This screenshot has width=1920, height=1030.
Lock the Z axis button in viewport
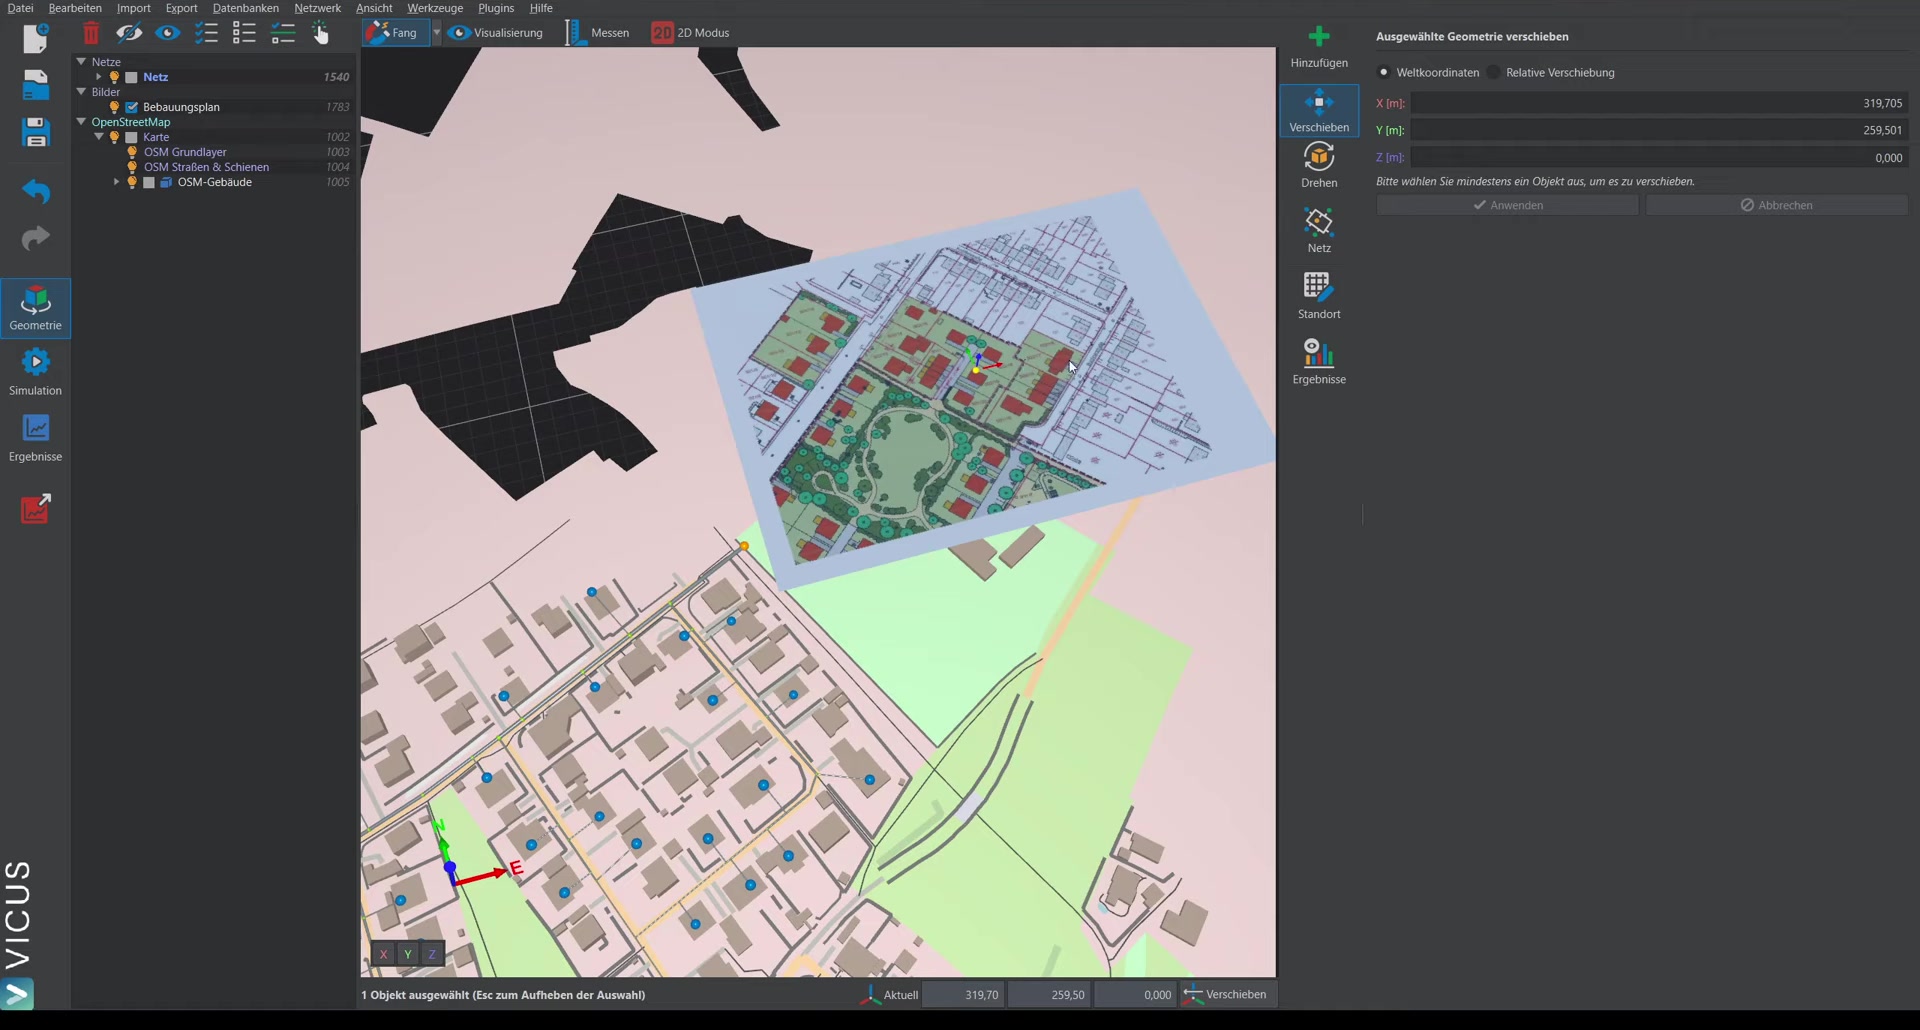[432, 954]
